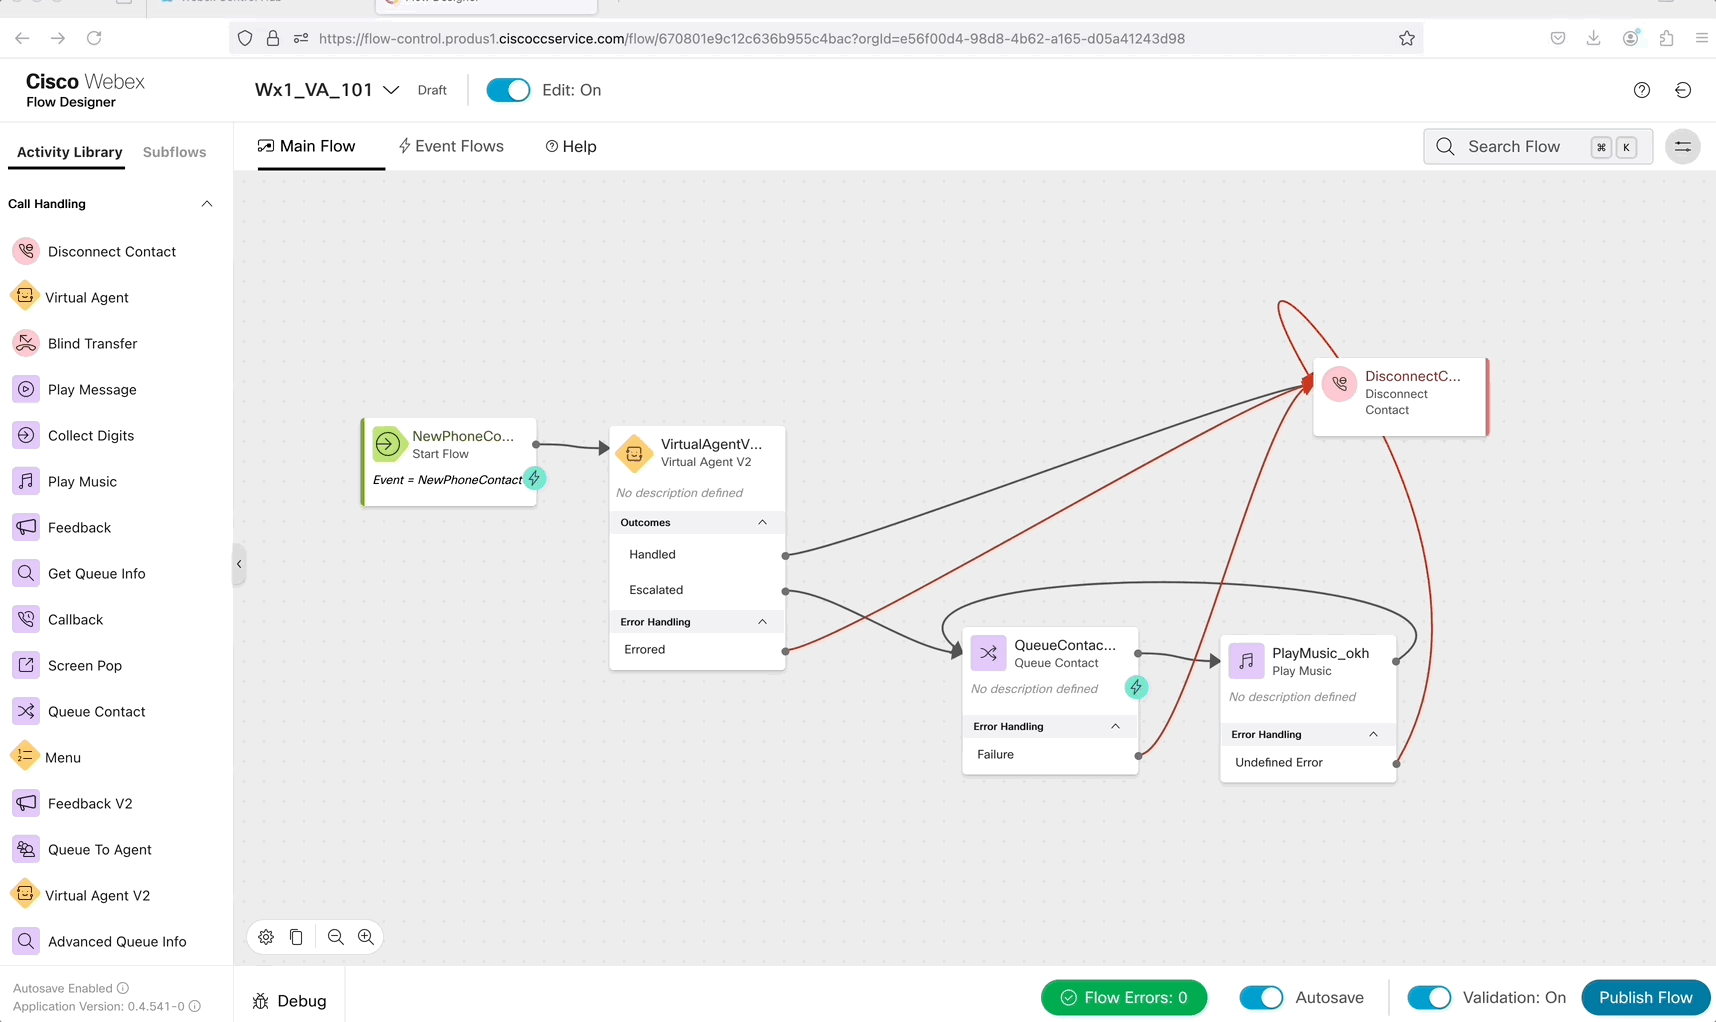Open canvas settings gear icon
The height and width of the screenshot is (1022, 1716).
[266, 937]
